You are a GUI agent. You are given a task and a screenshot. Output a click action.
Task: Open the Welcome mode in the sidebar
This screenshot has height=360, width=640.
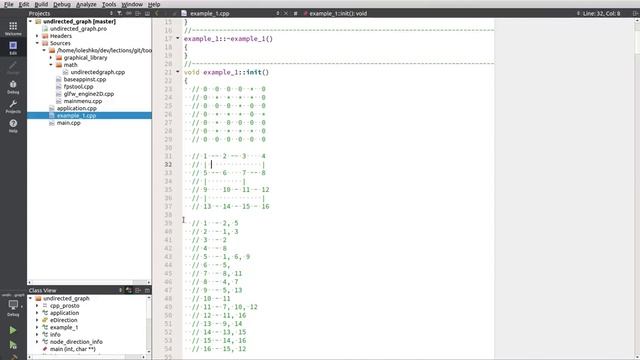(x=13, y=28)
